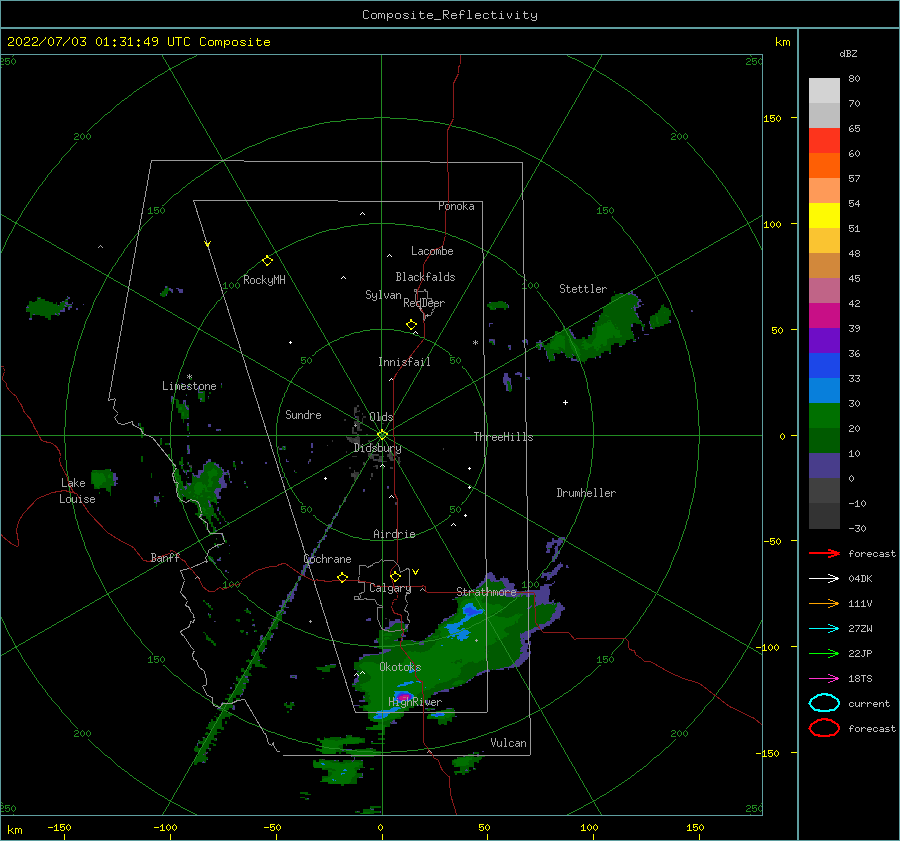The height and width of the screenshot is (841, 900).
Task: Click the Okotoks city label
Action: [x=400, y=667]
